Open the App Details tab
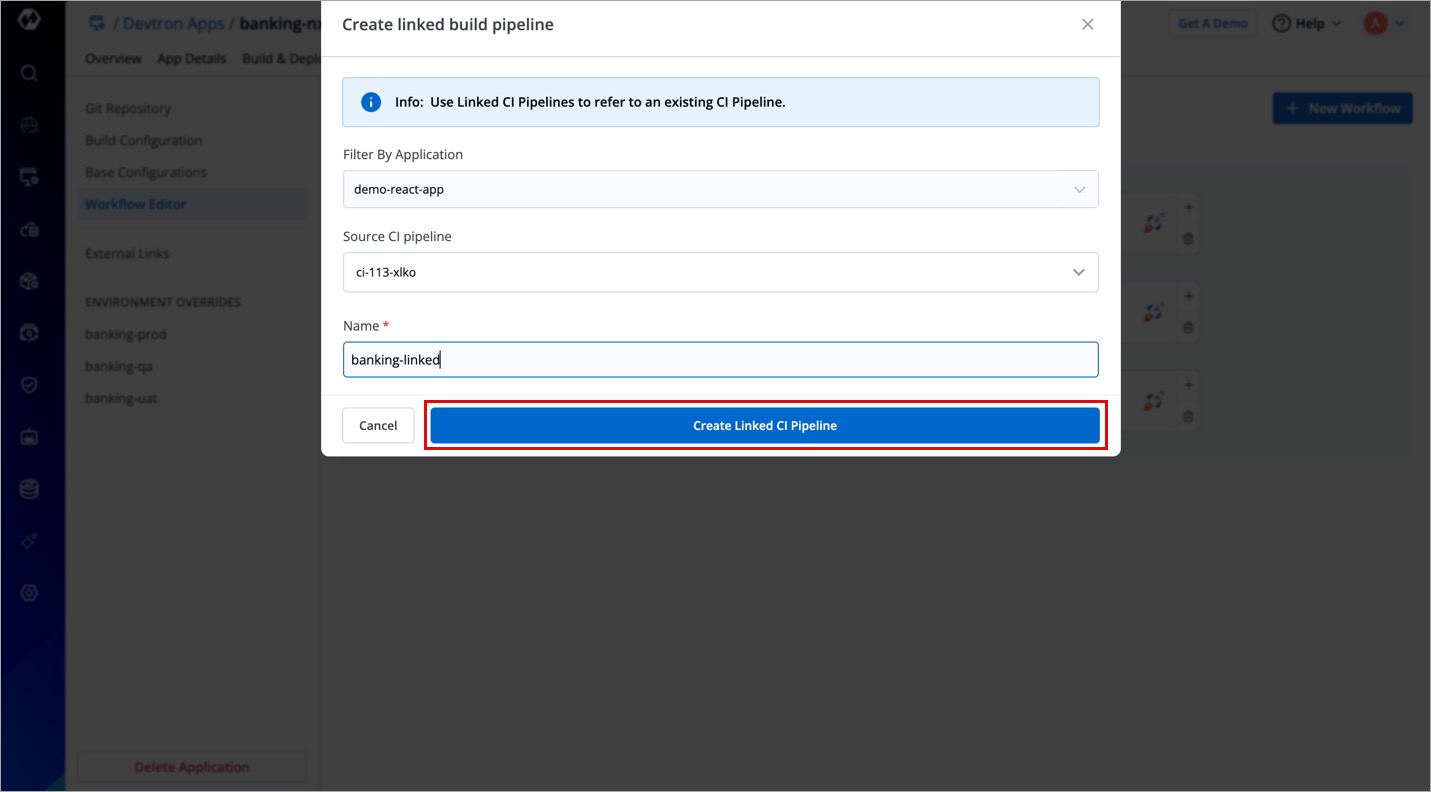This screenshot has height=792, width=1431. click(191, 59)
